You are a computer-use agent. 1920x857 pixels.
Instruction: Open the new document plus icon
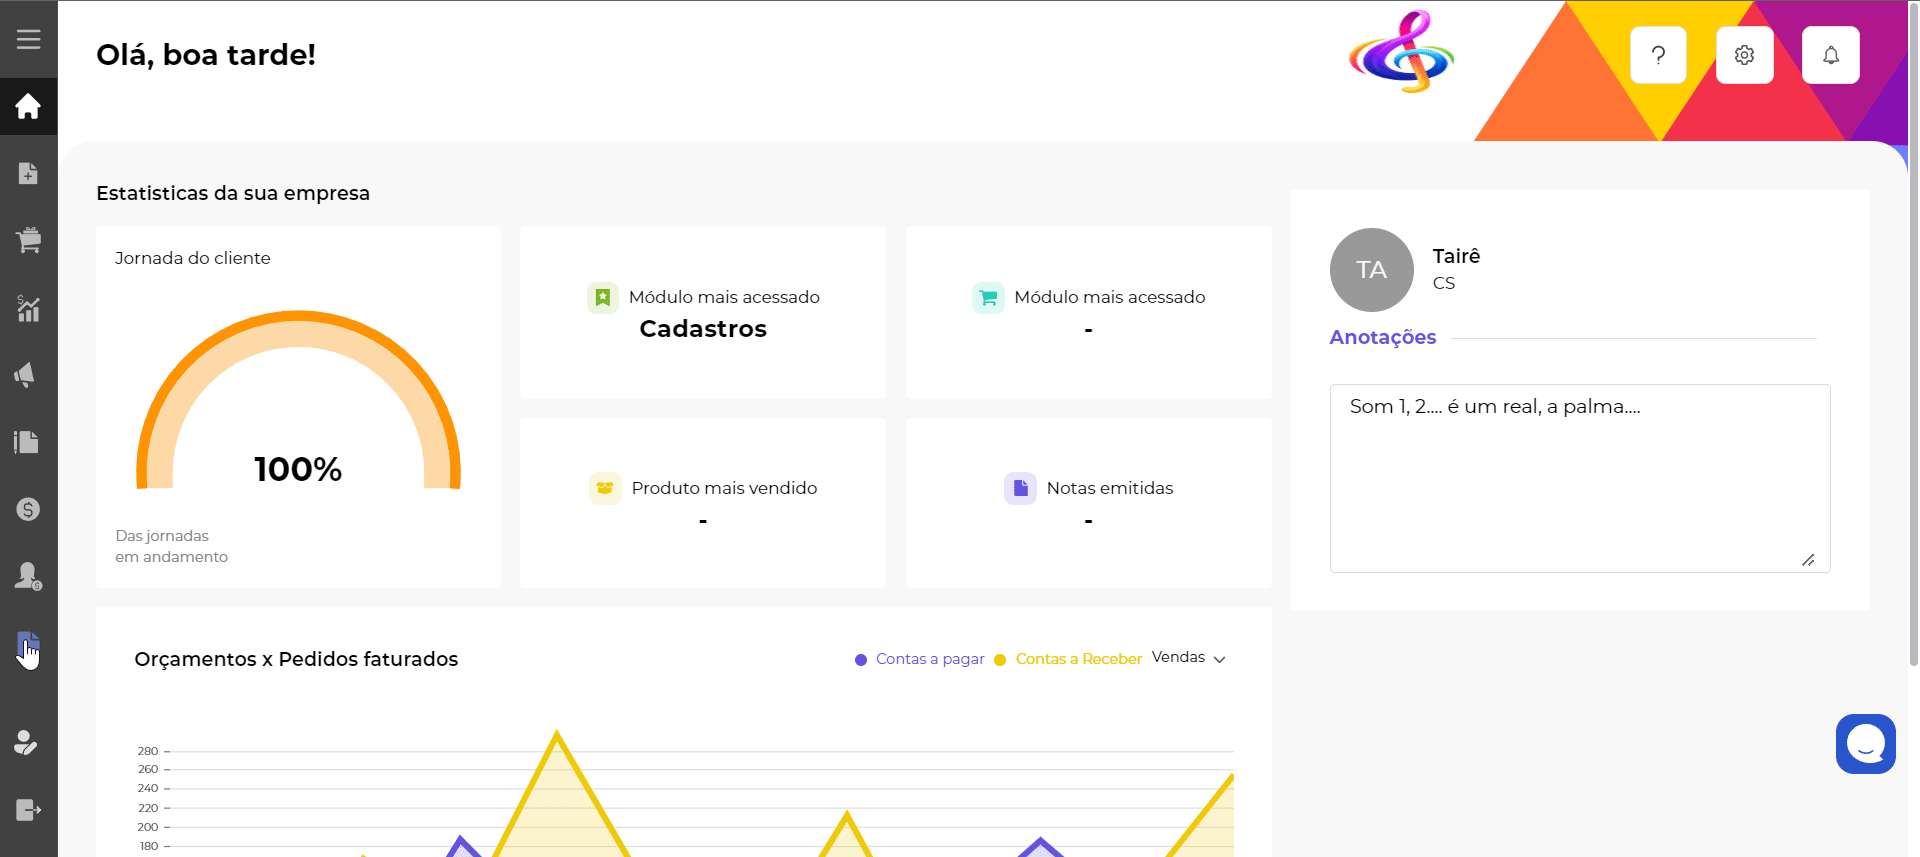pos(28,173)
